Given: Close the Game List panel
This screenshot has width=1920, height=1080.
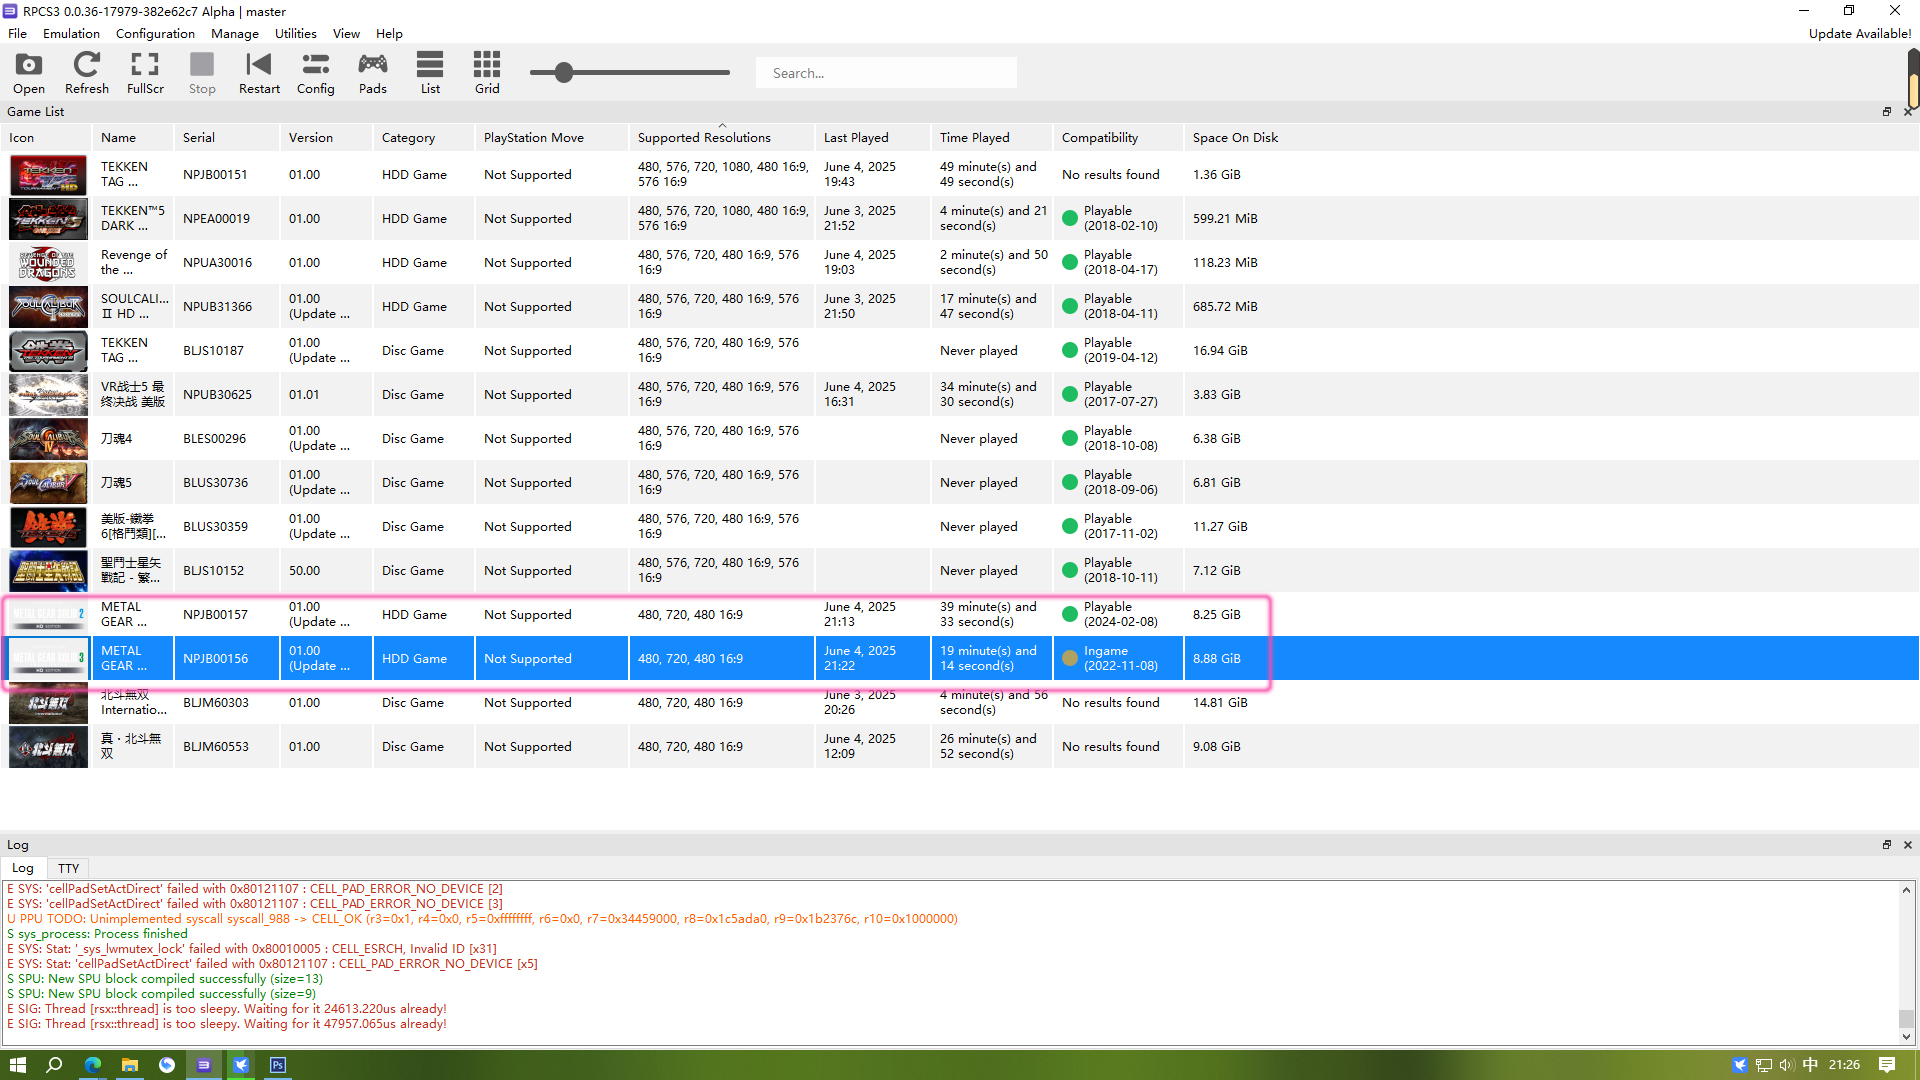Looking at the screenshot, I should 1908,112.
